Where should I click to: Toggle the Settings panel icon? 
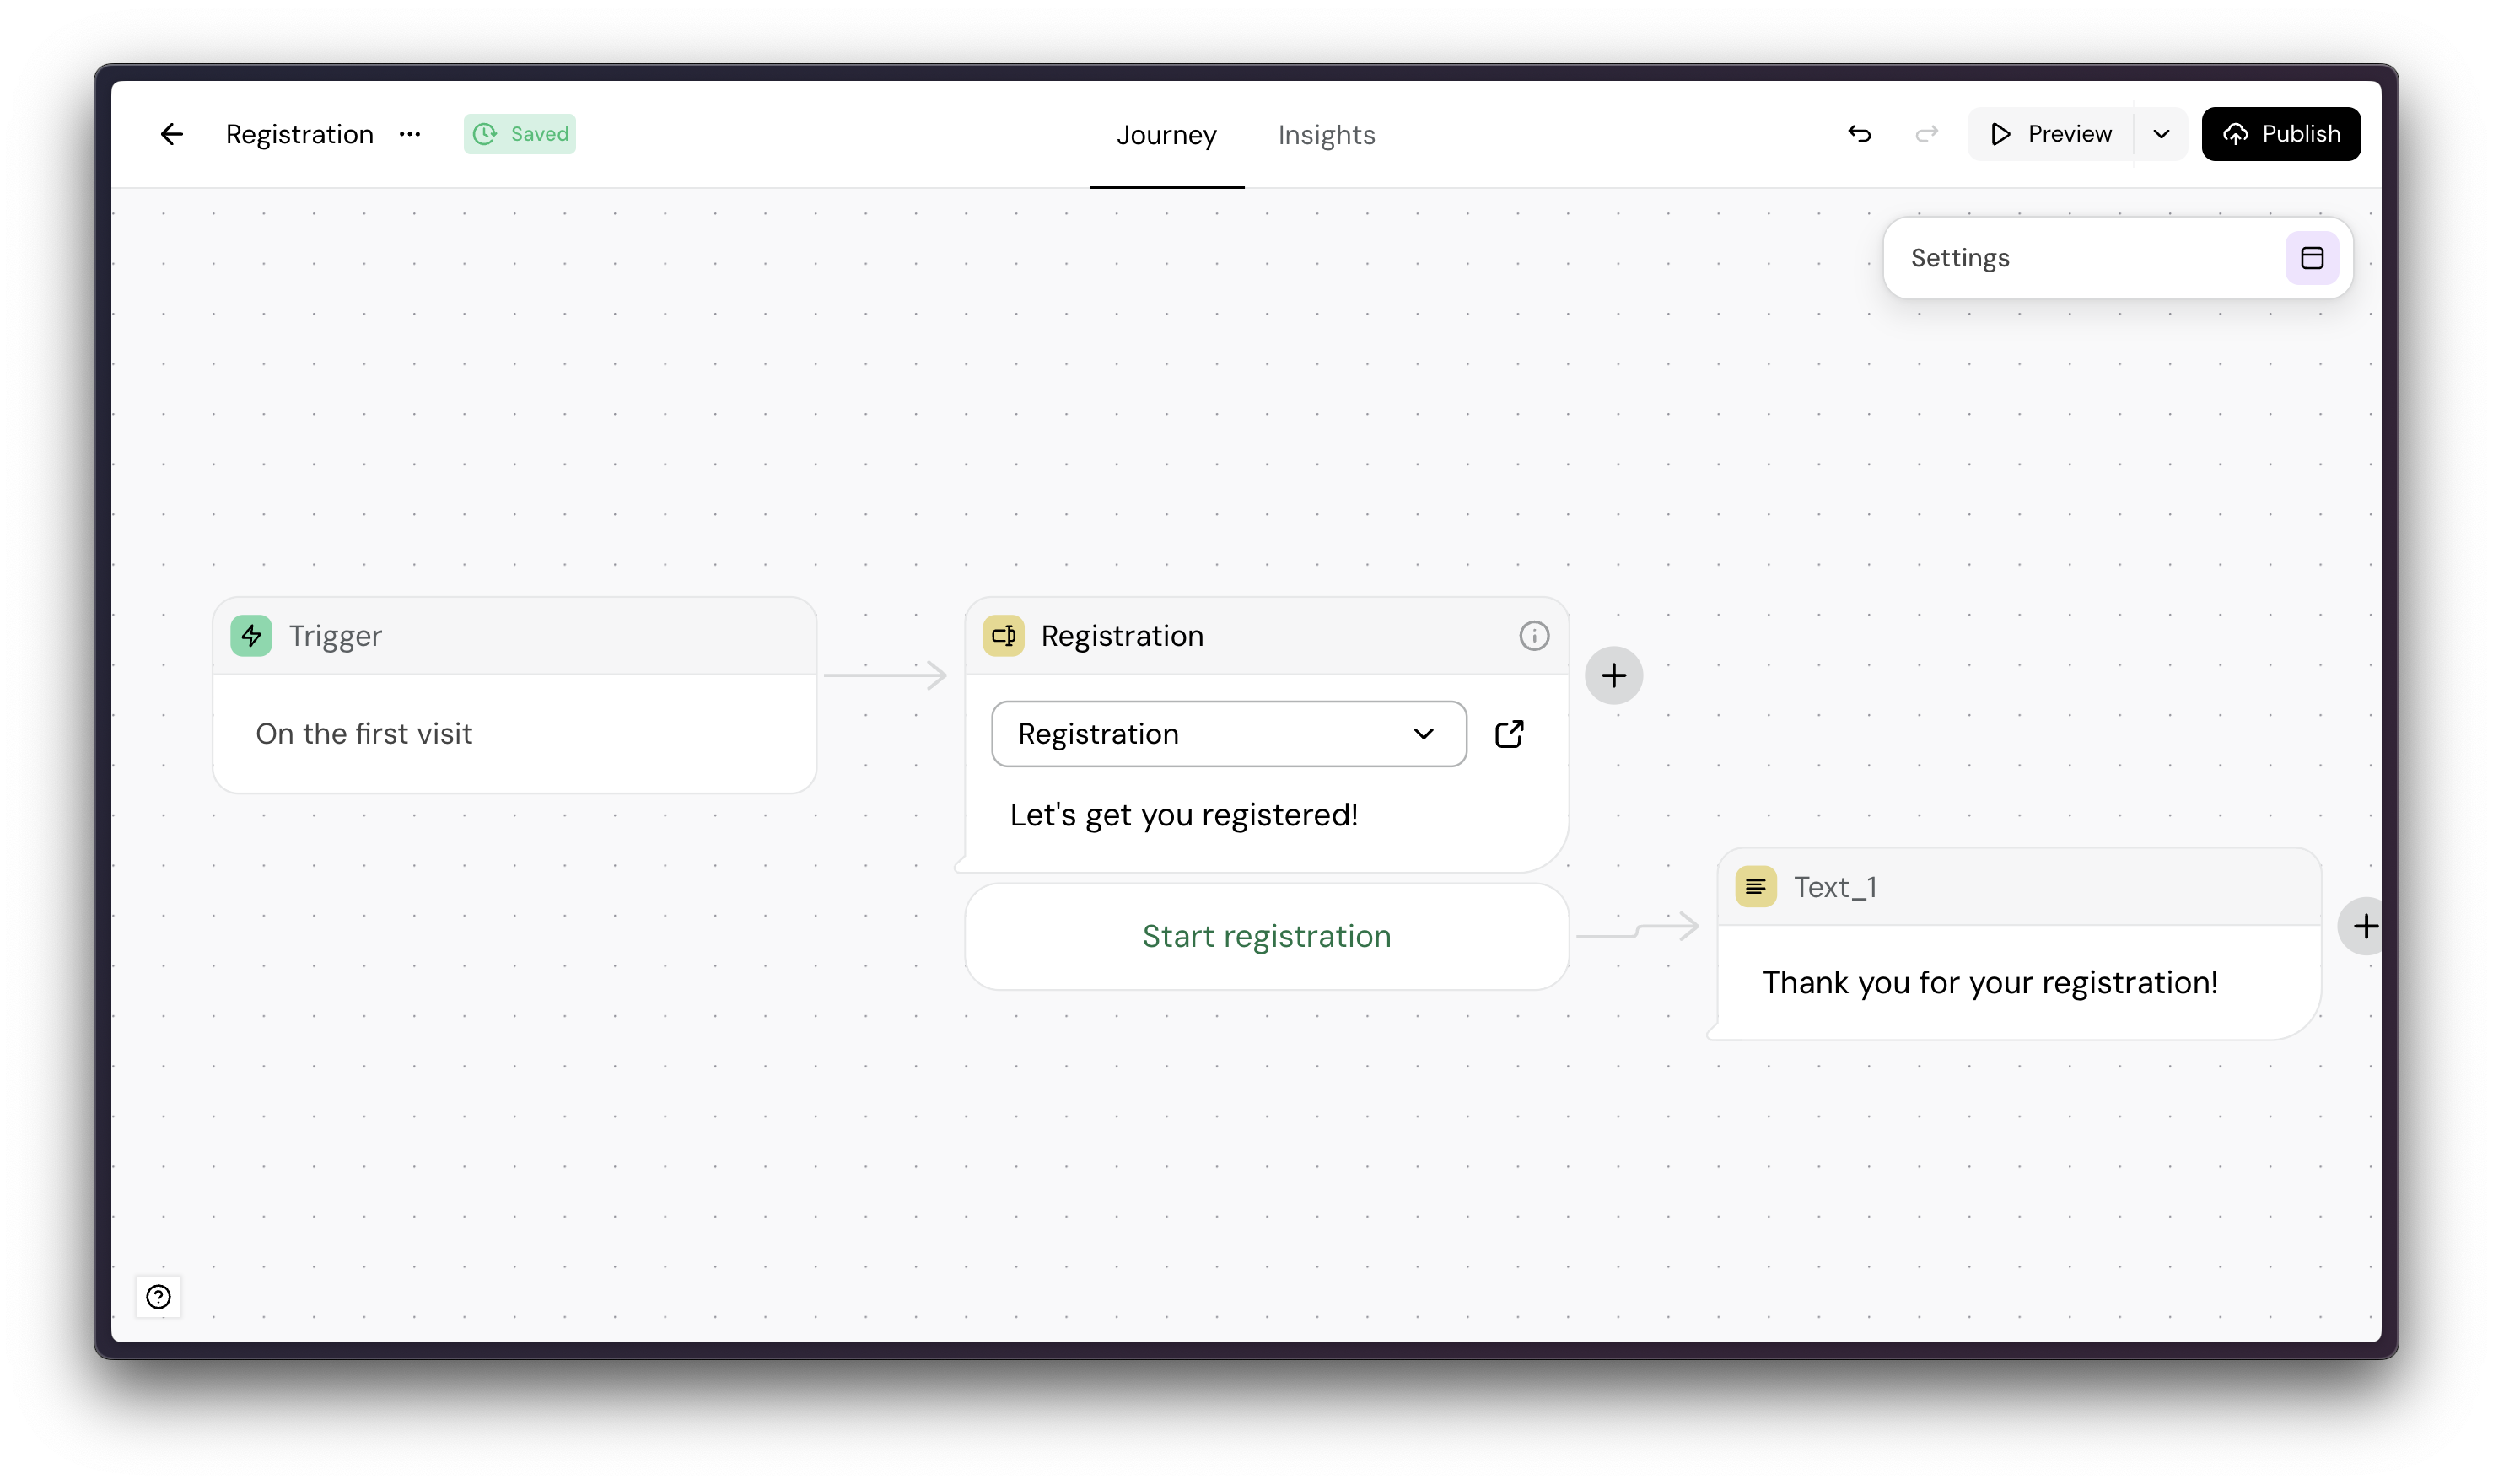pos(2311,258)
